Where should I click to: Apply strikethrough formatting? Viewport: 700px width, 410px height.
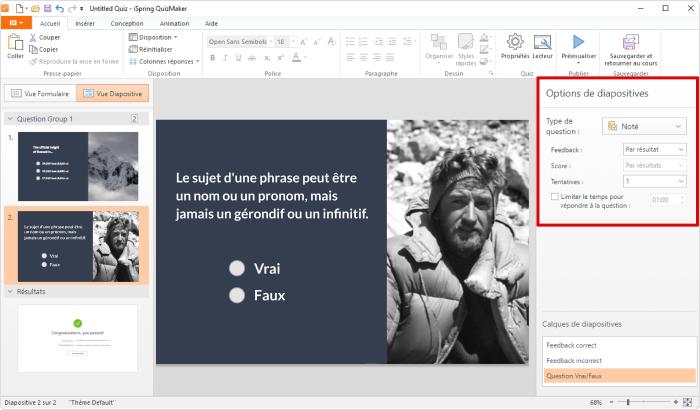252,58
